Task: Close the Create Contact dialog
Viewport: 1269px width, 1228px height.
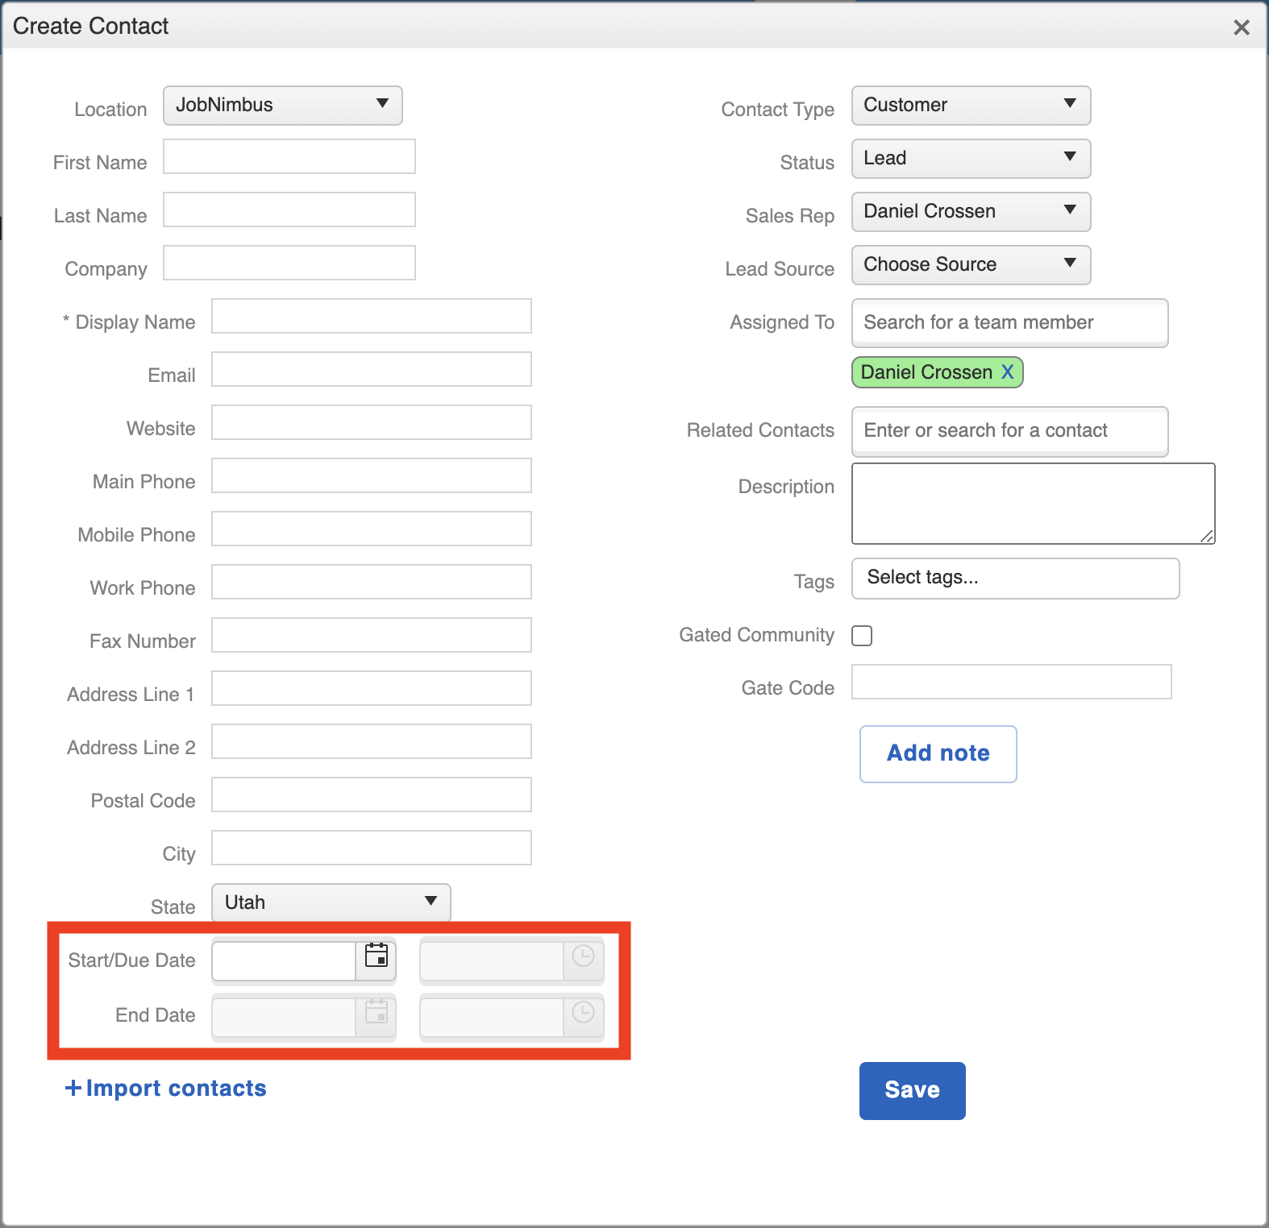Action: point(1241,27)
